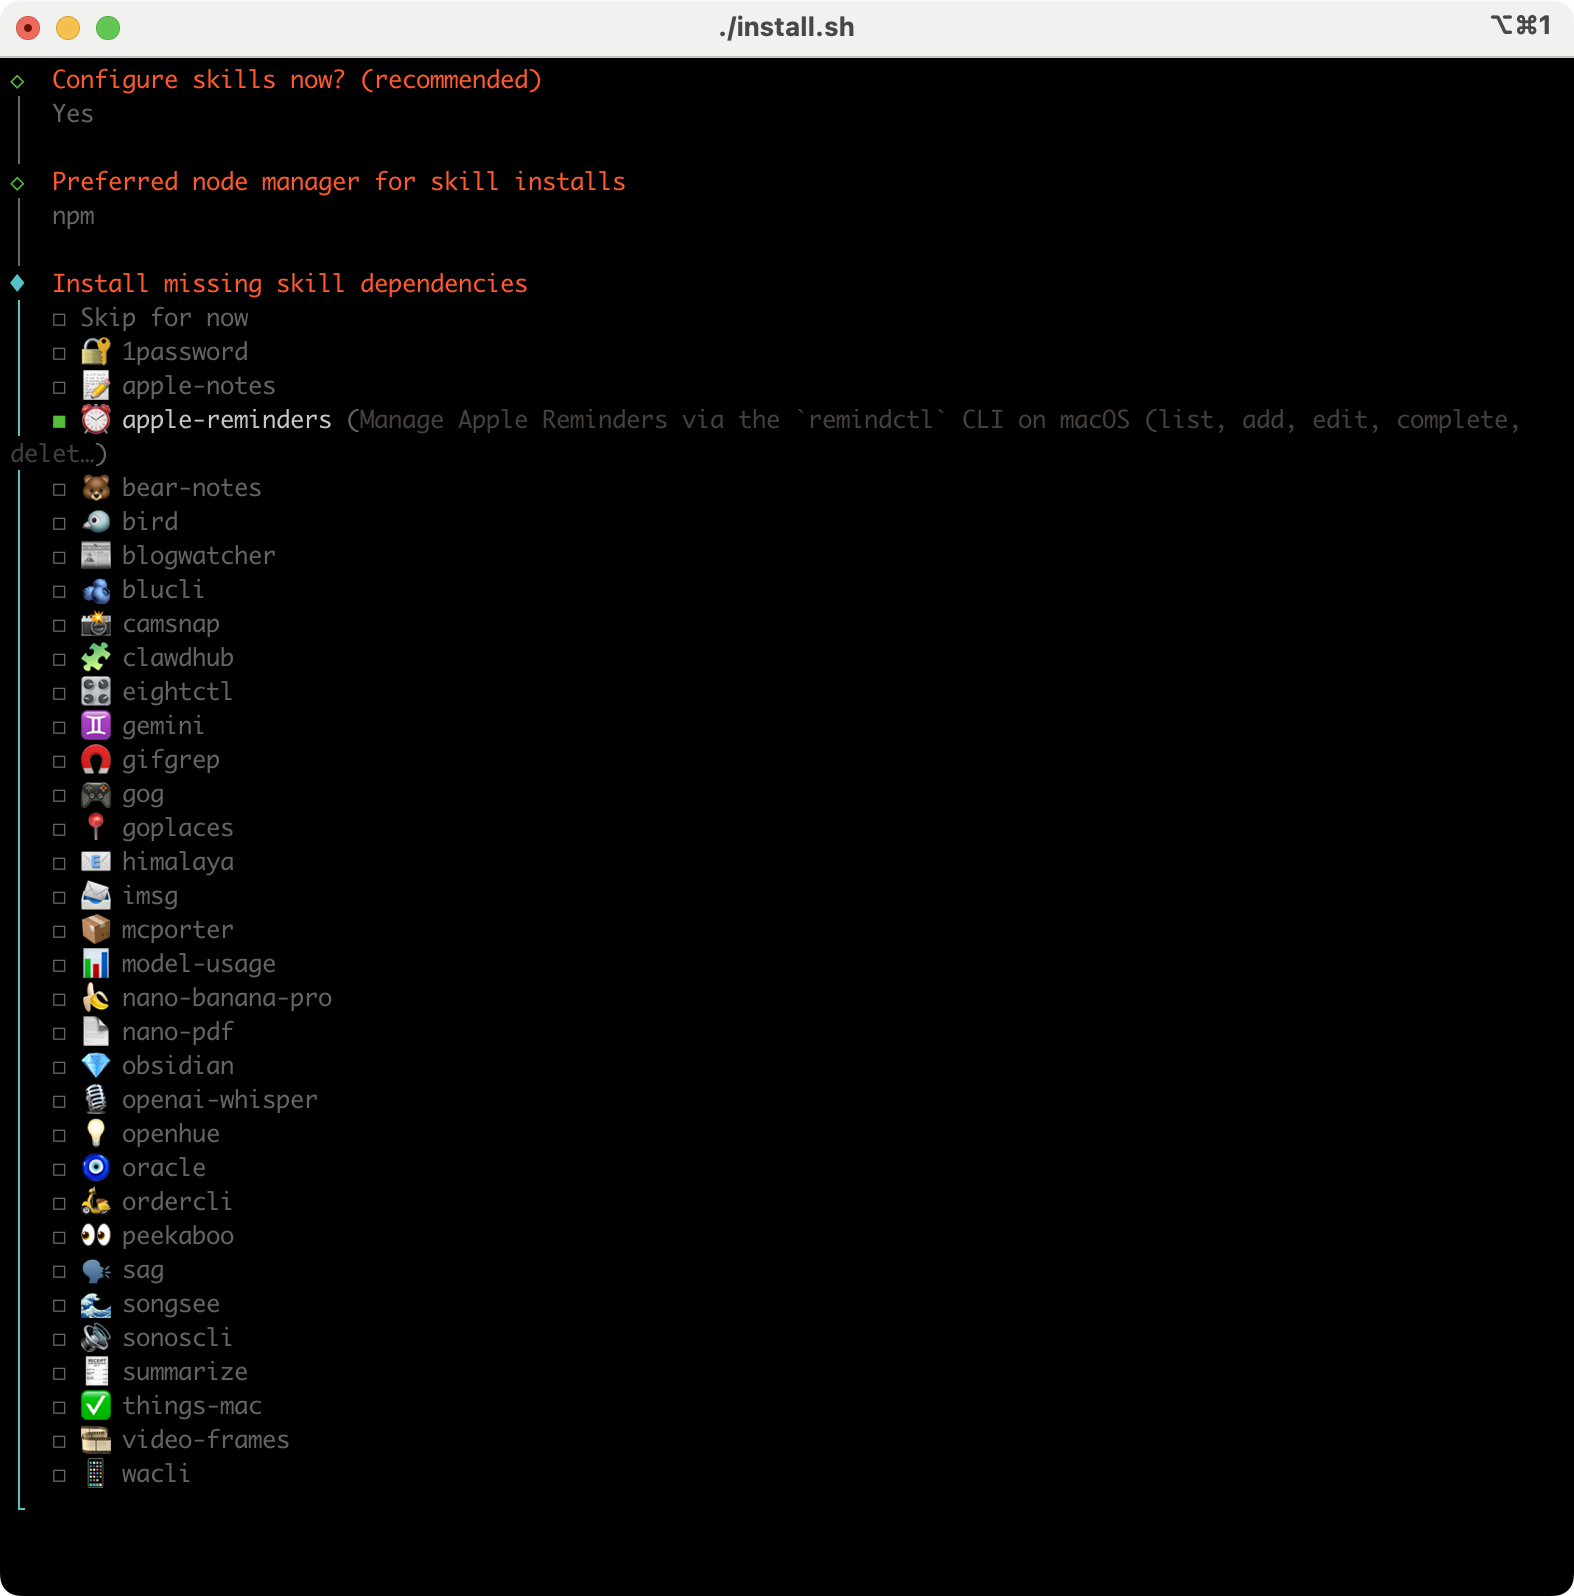This screenshot has height=1596, width=1574.
Task: Enable the gemini skill checkbox
Action: pyautogui.click(x=59, y=728)
